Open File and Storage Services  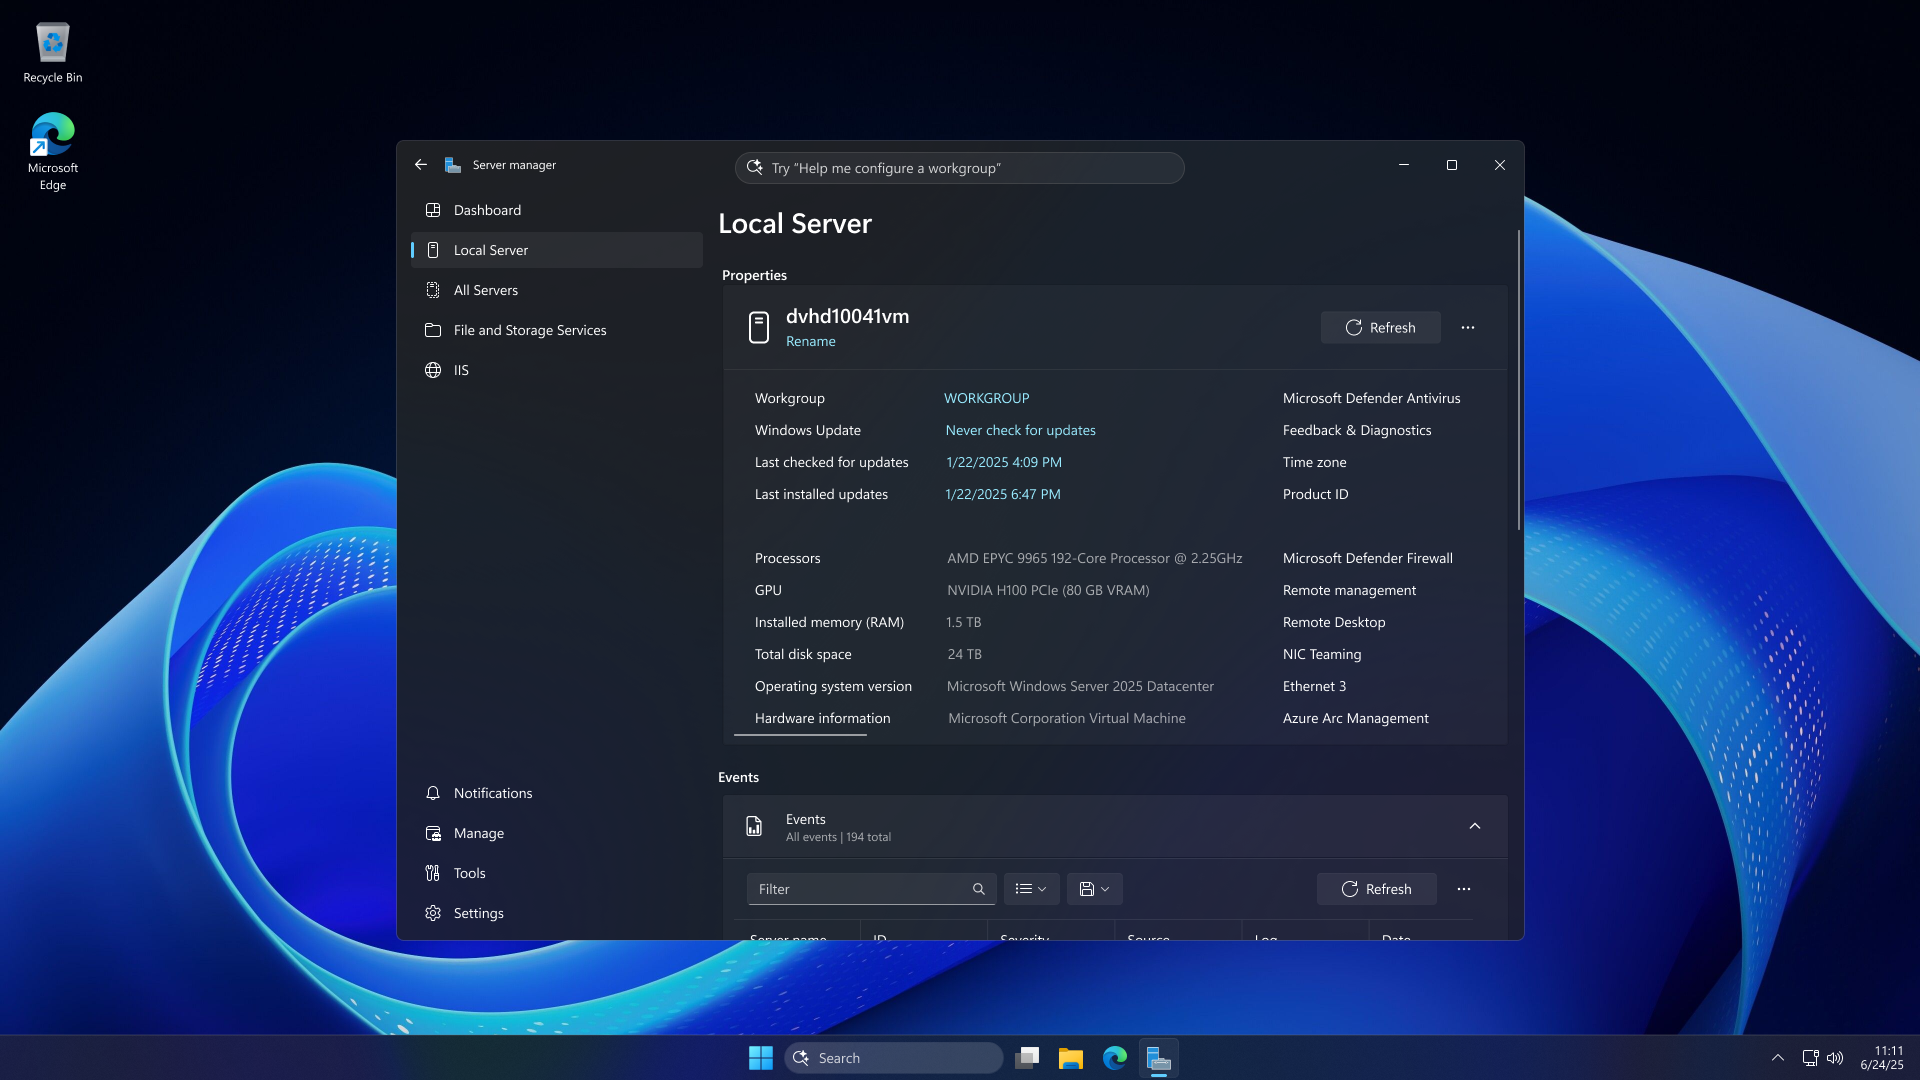[x=529, y=330]
